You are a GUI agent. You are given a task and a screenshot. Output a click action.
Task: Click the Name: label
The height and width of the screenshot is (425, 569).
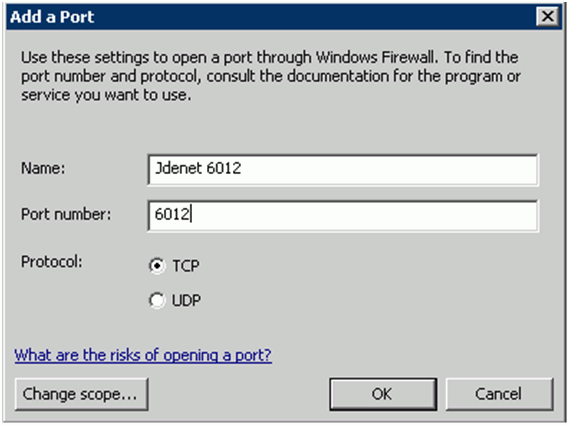(x=43, y=168)
